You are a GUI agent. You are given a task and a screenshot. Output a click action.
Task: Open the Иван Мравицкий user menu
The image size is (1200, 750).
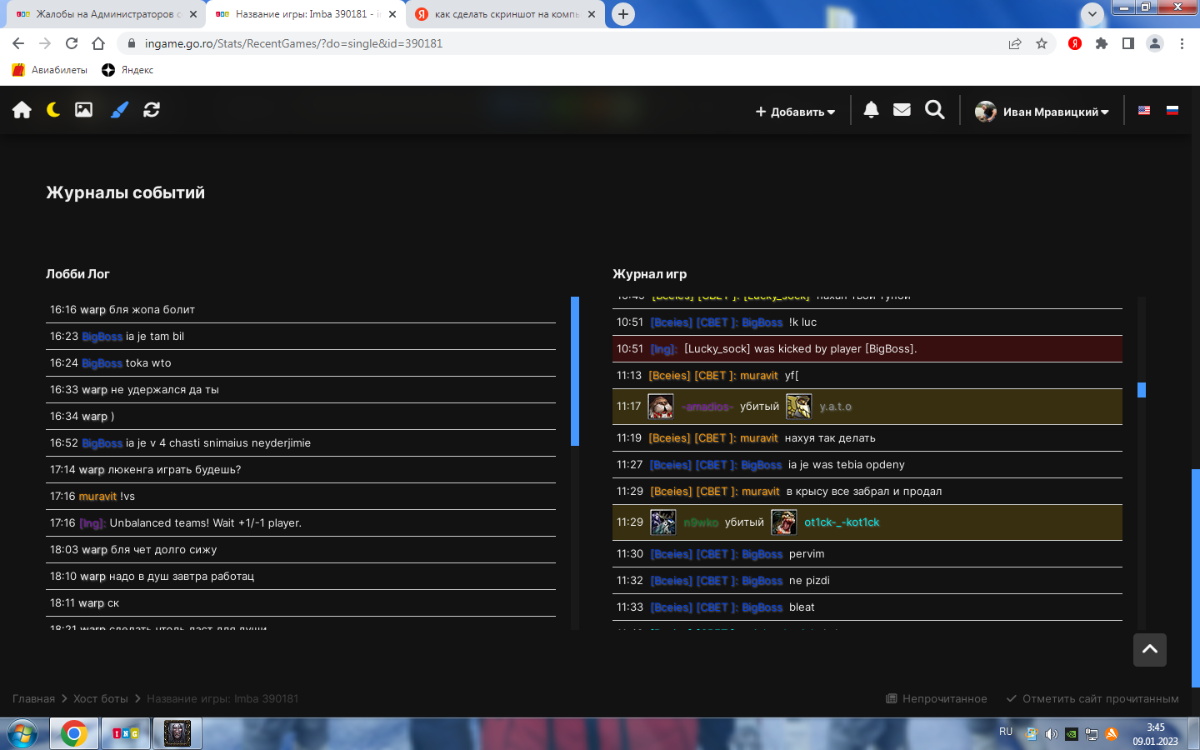click(1043, 112)
